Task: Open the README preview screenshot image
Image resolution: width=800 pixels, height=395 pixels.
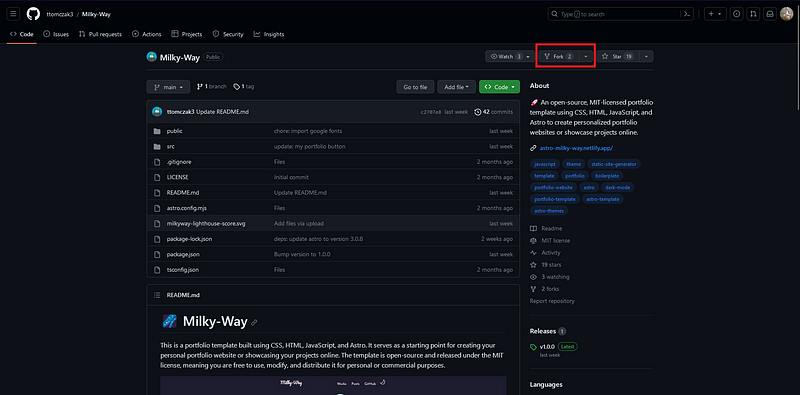Action: pyautogui.click(x=333, y=386)
